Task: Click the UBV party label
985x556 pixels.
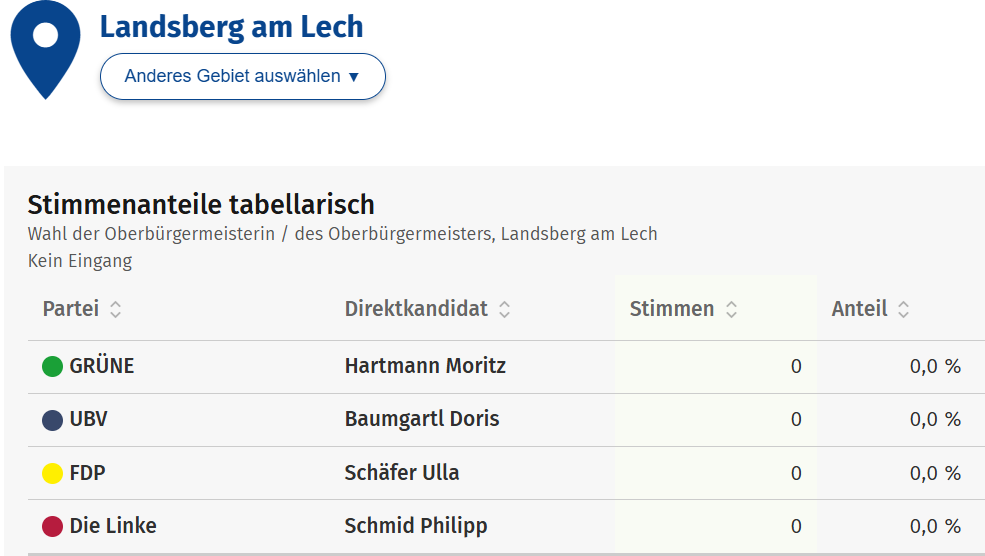Action: pos(88,419)
